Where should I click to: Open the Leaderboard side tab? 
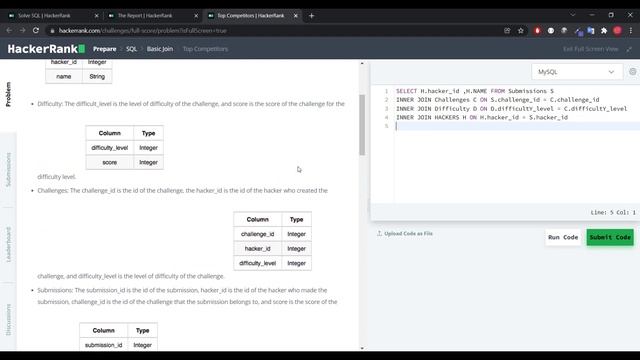click(8, 244)
